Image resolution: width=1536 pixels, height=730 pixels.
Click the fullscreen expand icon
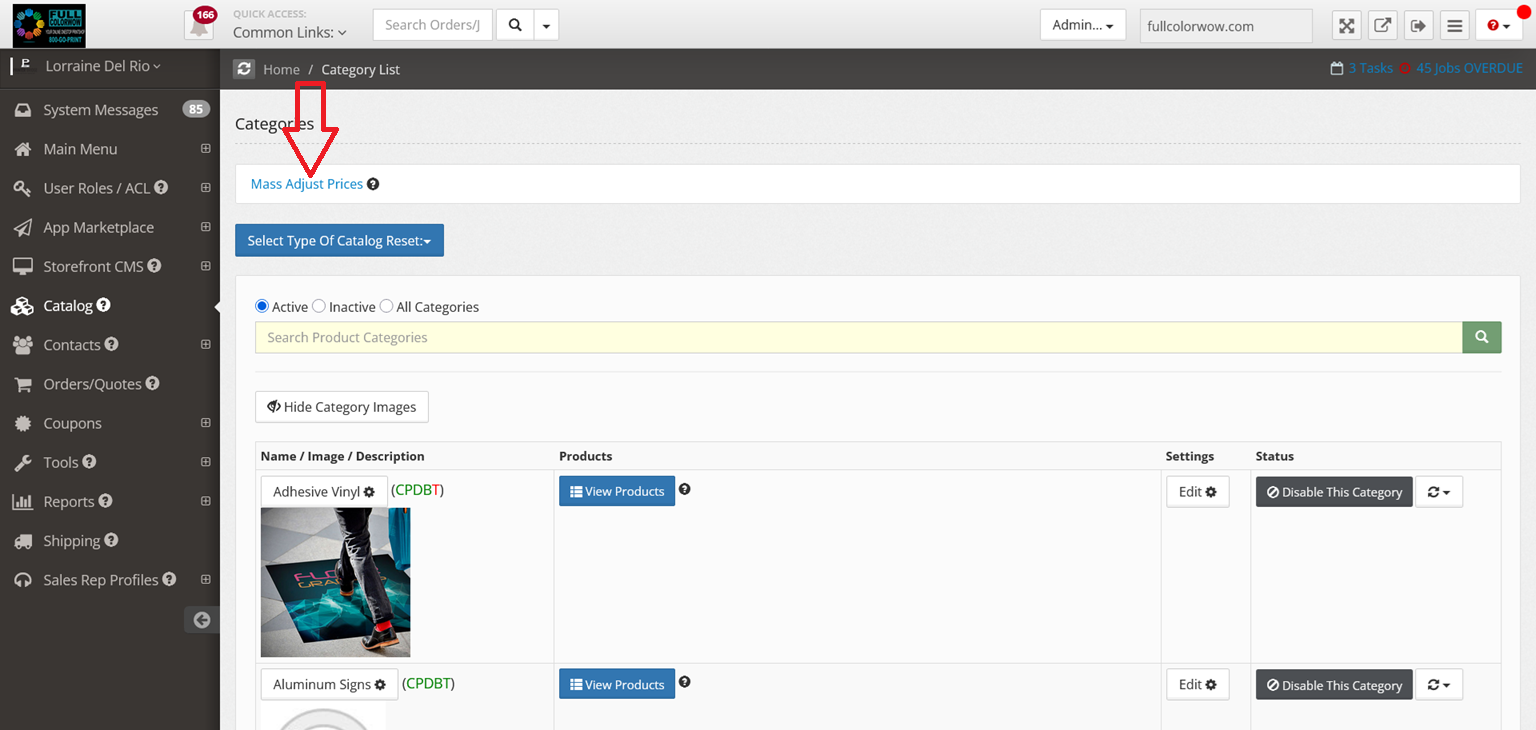(x=1347, y=26)
